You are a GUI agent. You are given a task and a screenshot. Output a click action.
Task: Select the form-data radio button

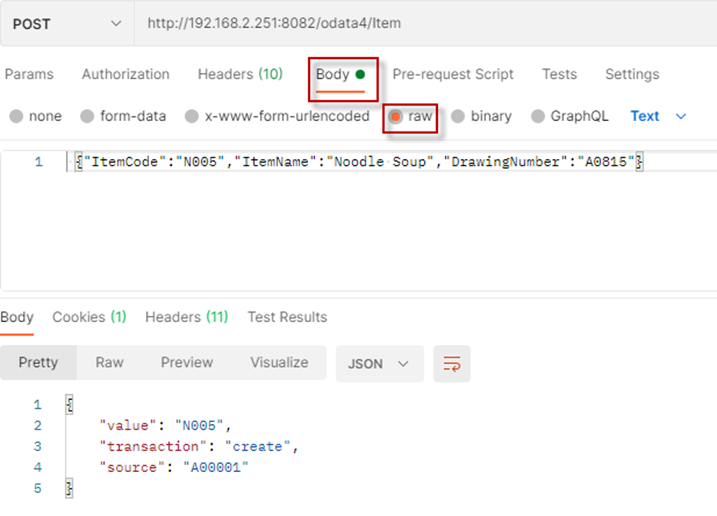(123, 116)
